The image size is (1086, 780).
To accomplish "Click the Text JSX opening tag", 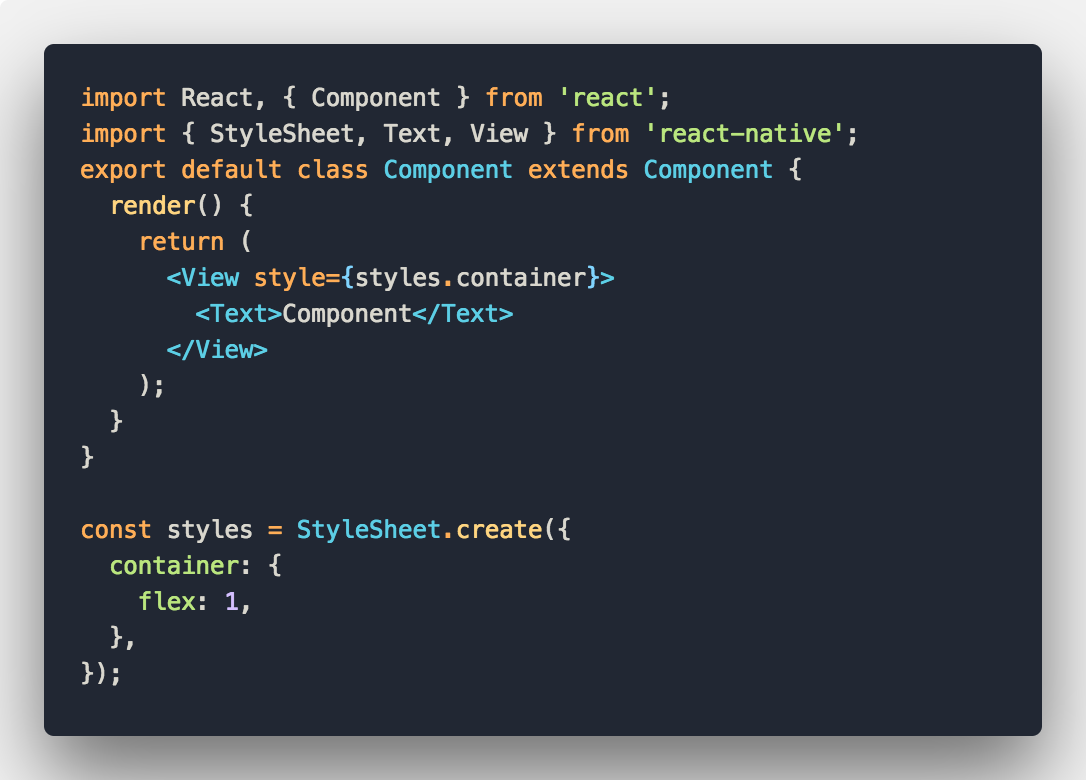I will [235, 313].
